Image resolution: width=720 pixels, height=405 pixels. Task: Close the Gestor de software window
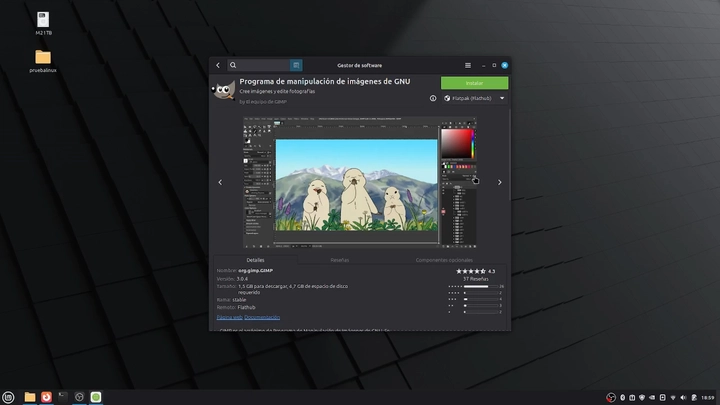click(505, 65)
